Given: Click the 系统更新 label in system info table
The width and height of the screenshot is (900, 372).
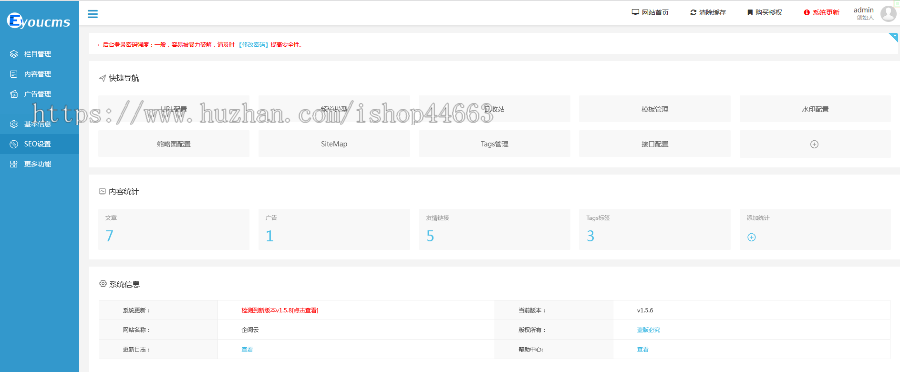Looking at the screenshot, I should (x=136, y=310).
